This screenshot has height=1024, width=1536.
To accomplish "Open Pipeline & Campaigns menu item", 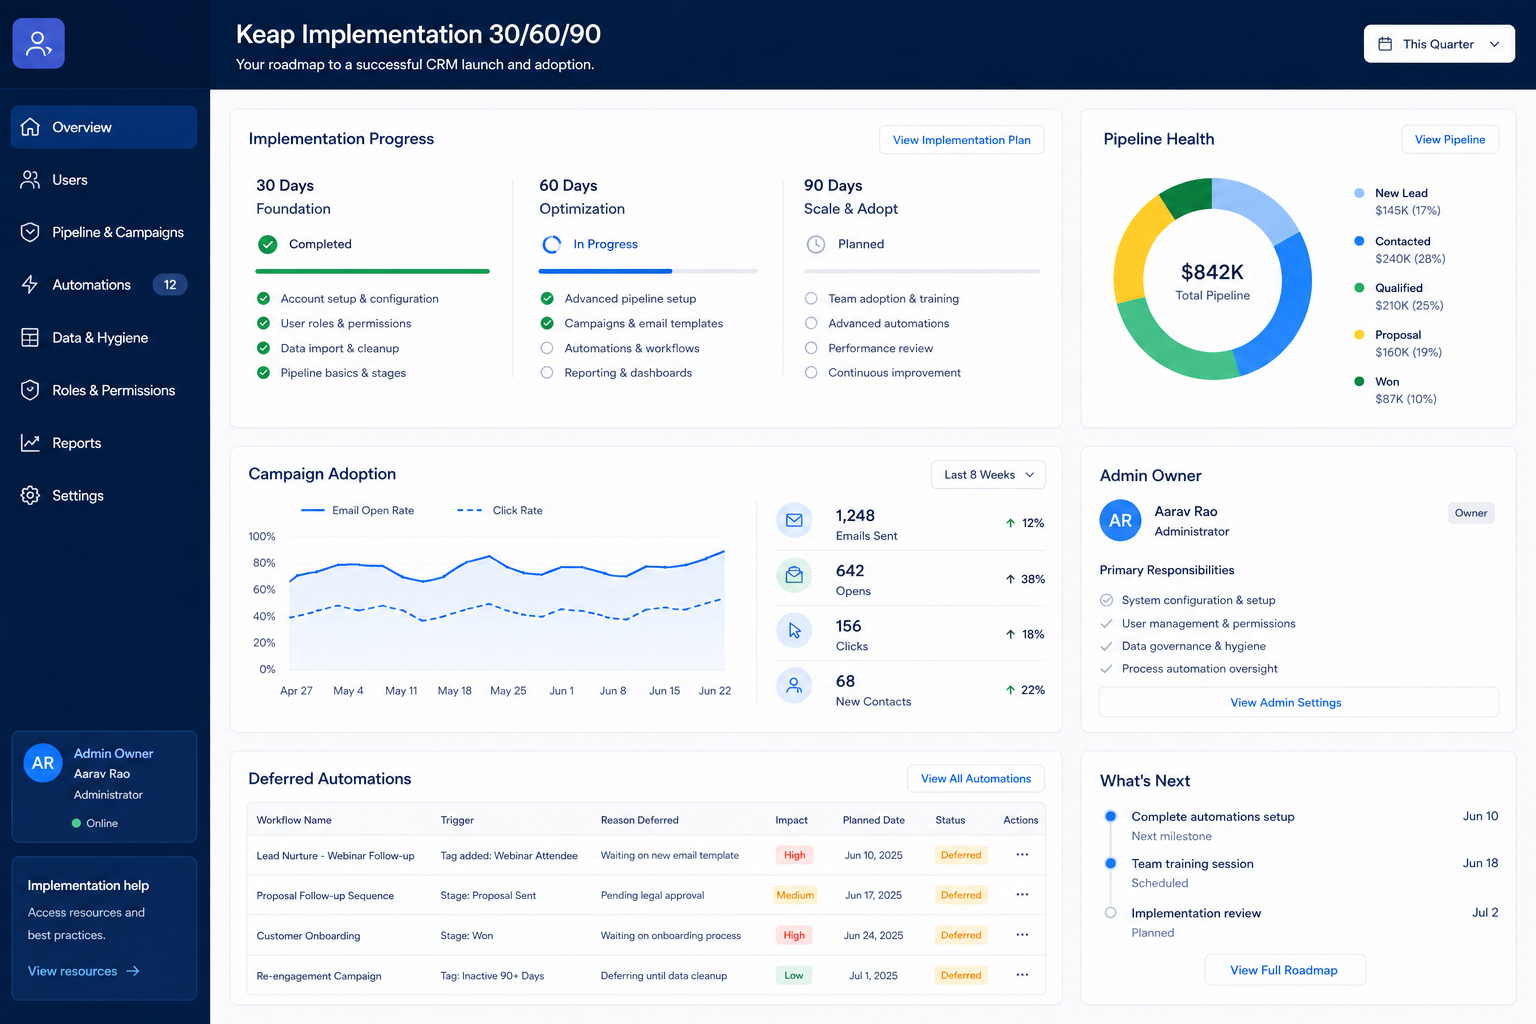I will pyautogui.click(x=104, y=232).
